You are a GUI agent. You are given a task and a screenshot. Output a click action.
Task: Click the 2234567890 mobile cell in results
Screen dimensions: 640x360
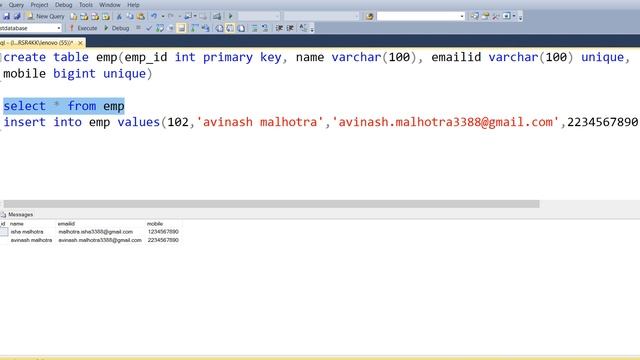pos(163,240)
